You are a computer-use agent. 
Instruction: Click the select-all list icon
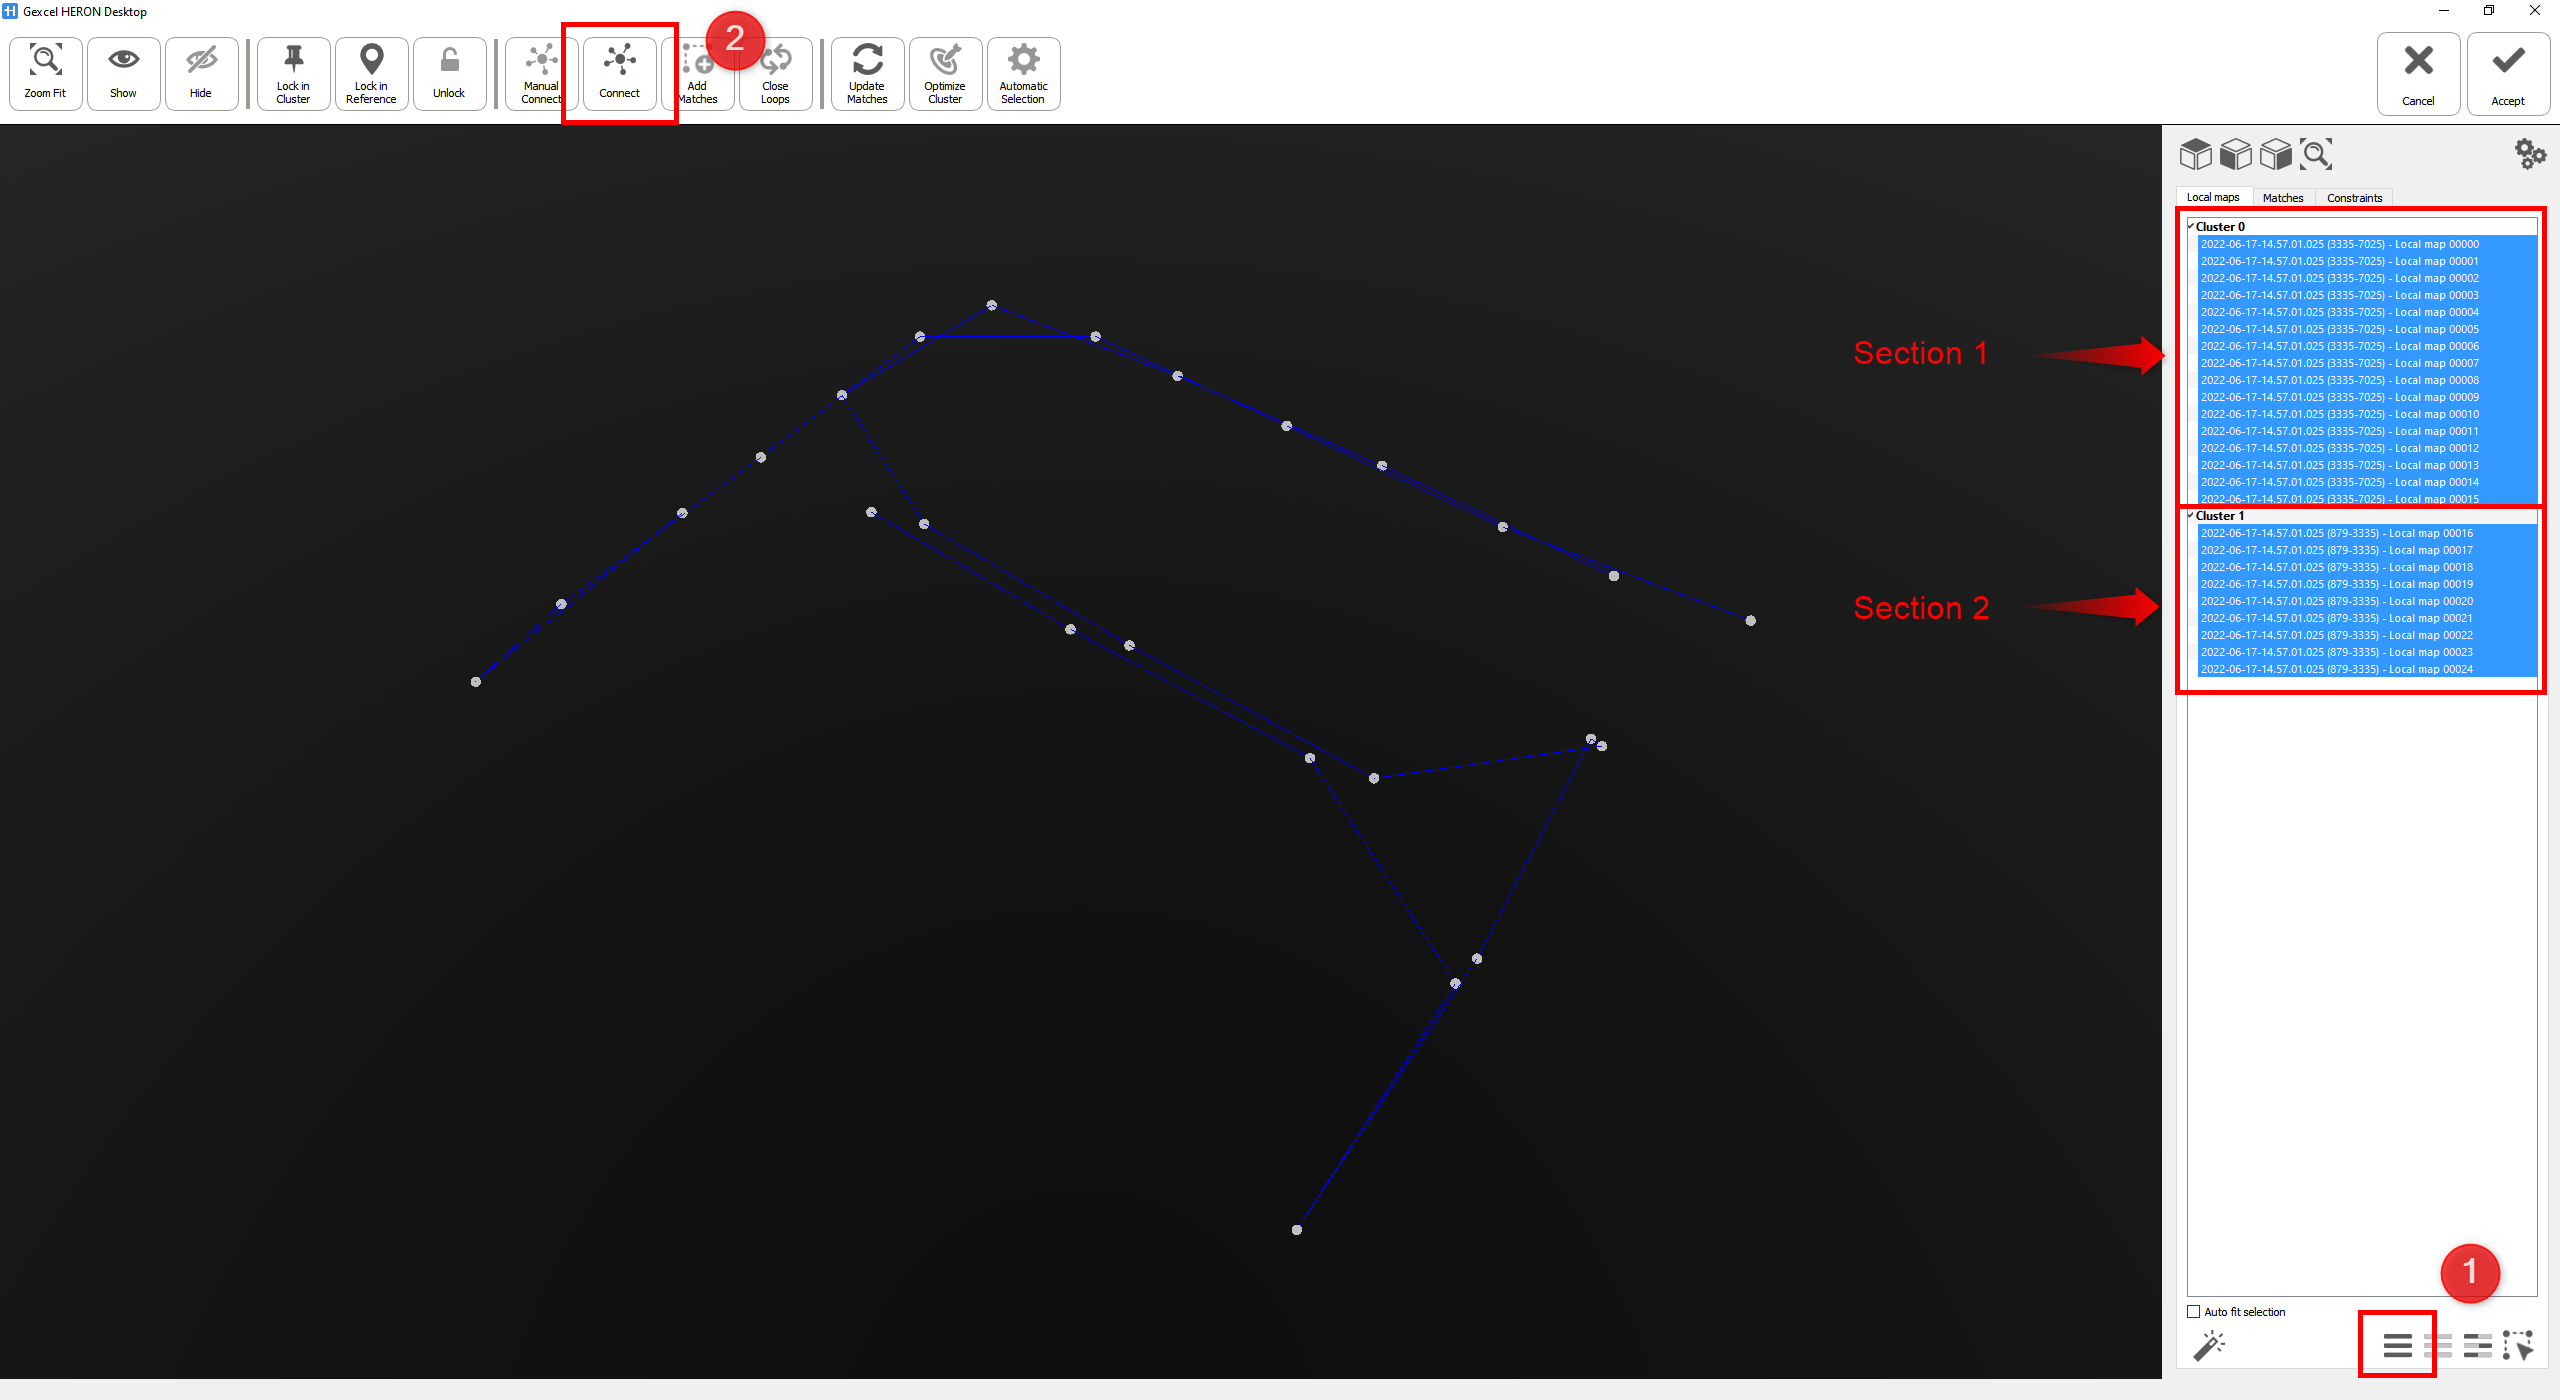[2397, 1346]
